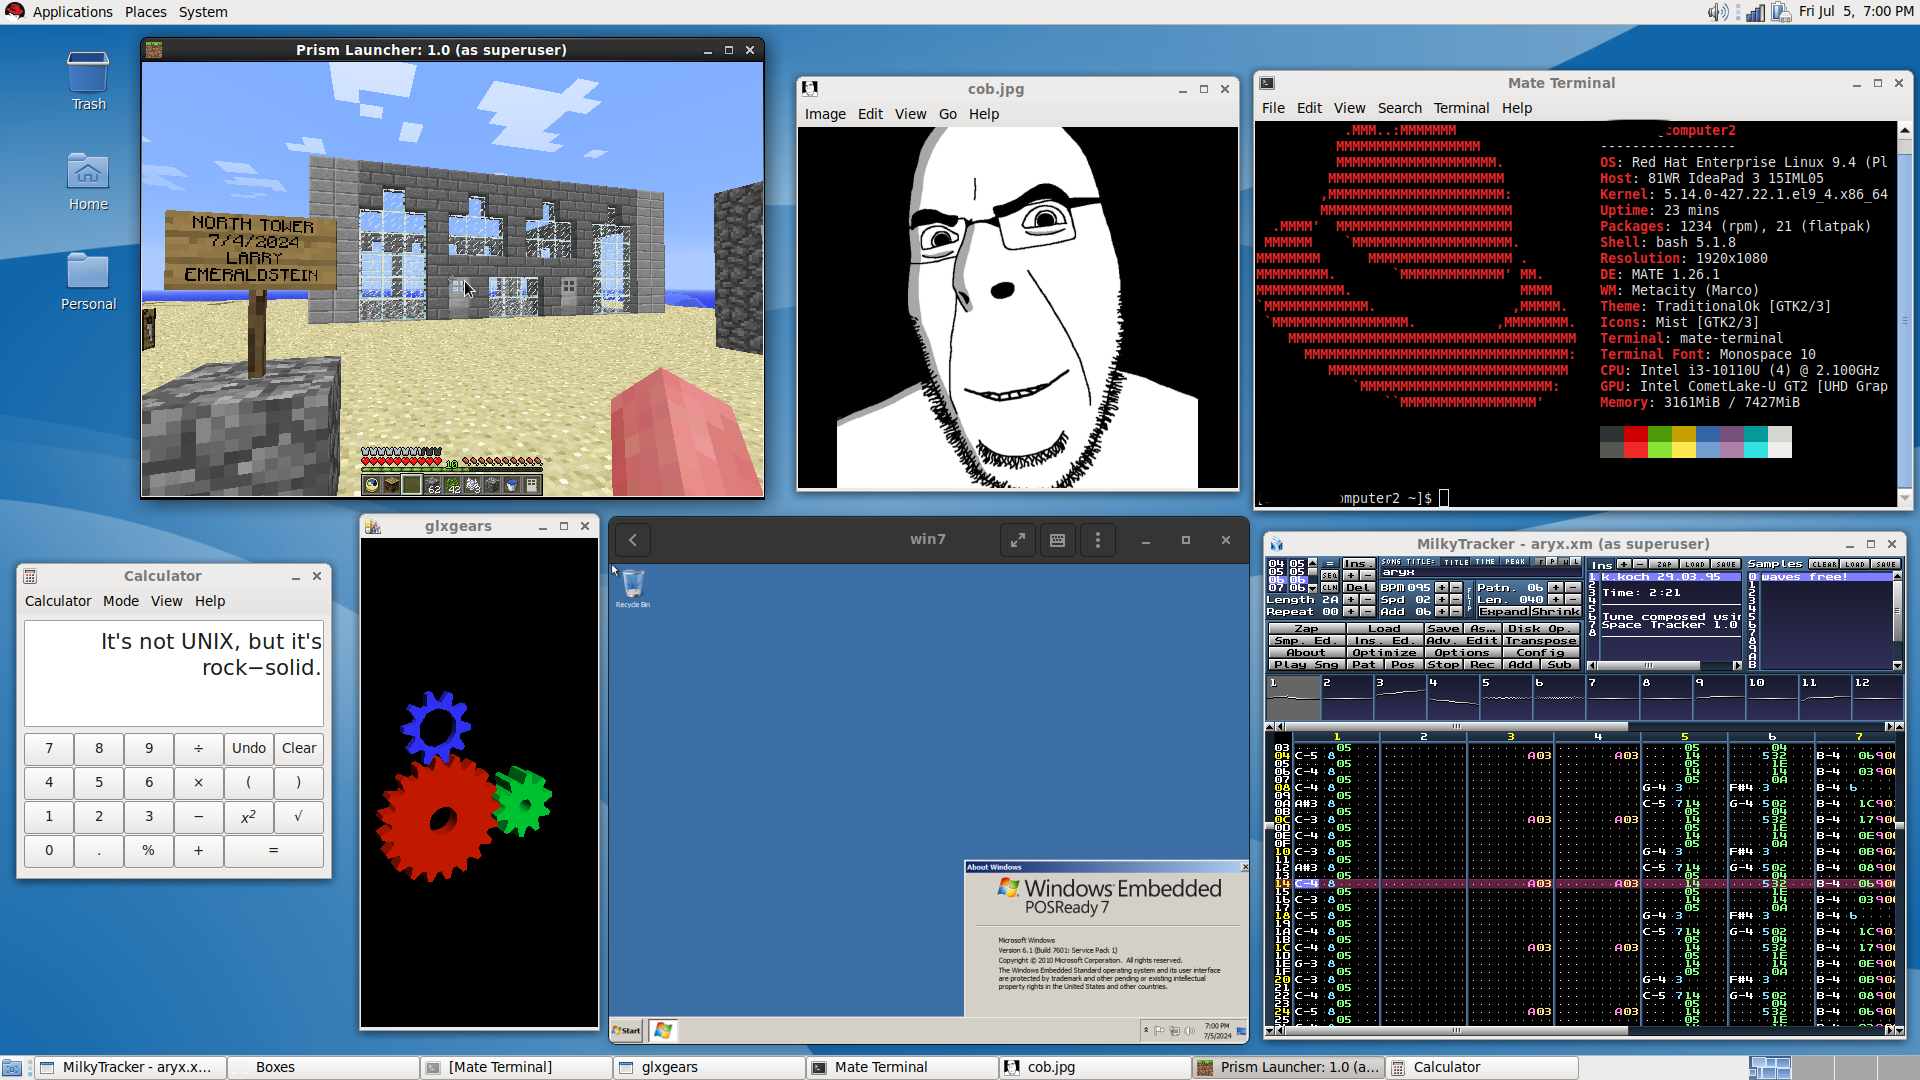Open the System menu
This screenshot has width=1920, height=1080.
203,12
